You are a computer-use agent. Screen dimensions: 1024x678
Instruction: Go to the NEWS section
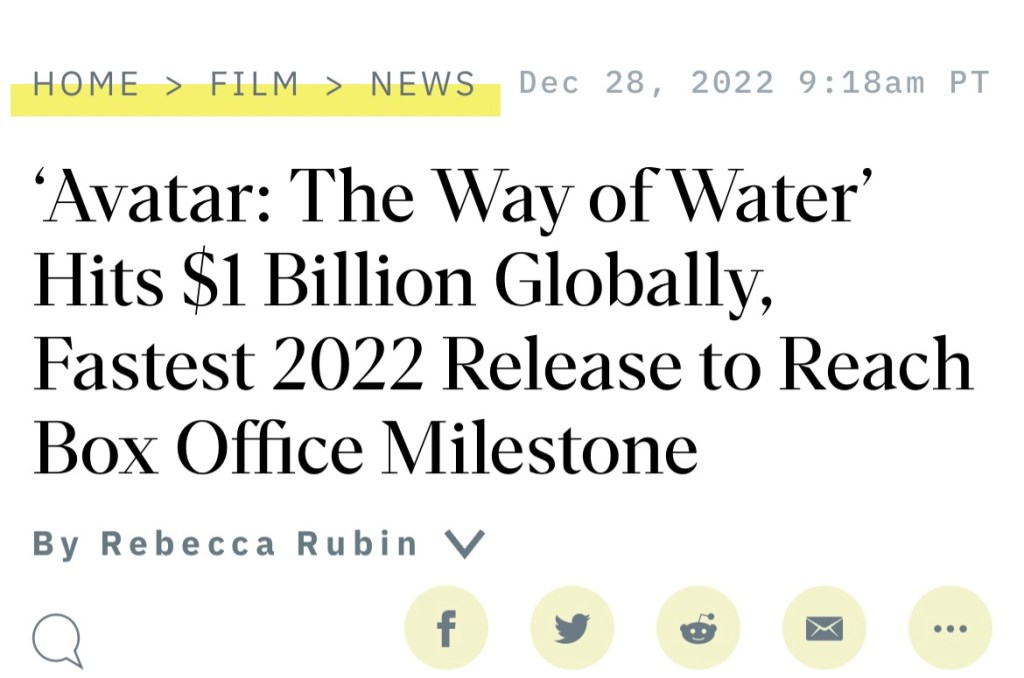(423, 84)
